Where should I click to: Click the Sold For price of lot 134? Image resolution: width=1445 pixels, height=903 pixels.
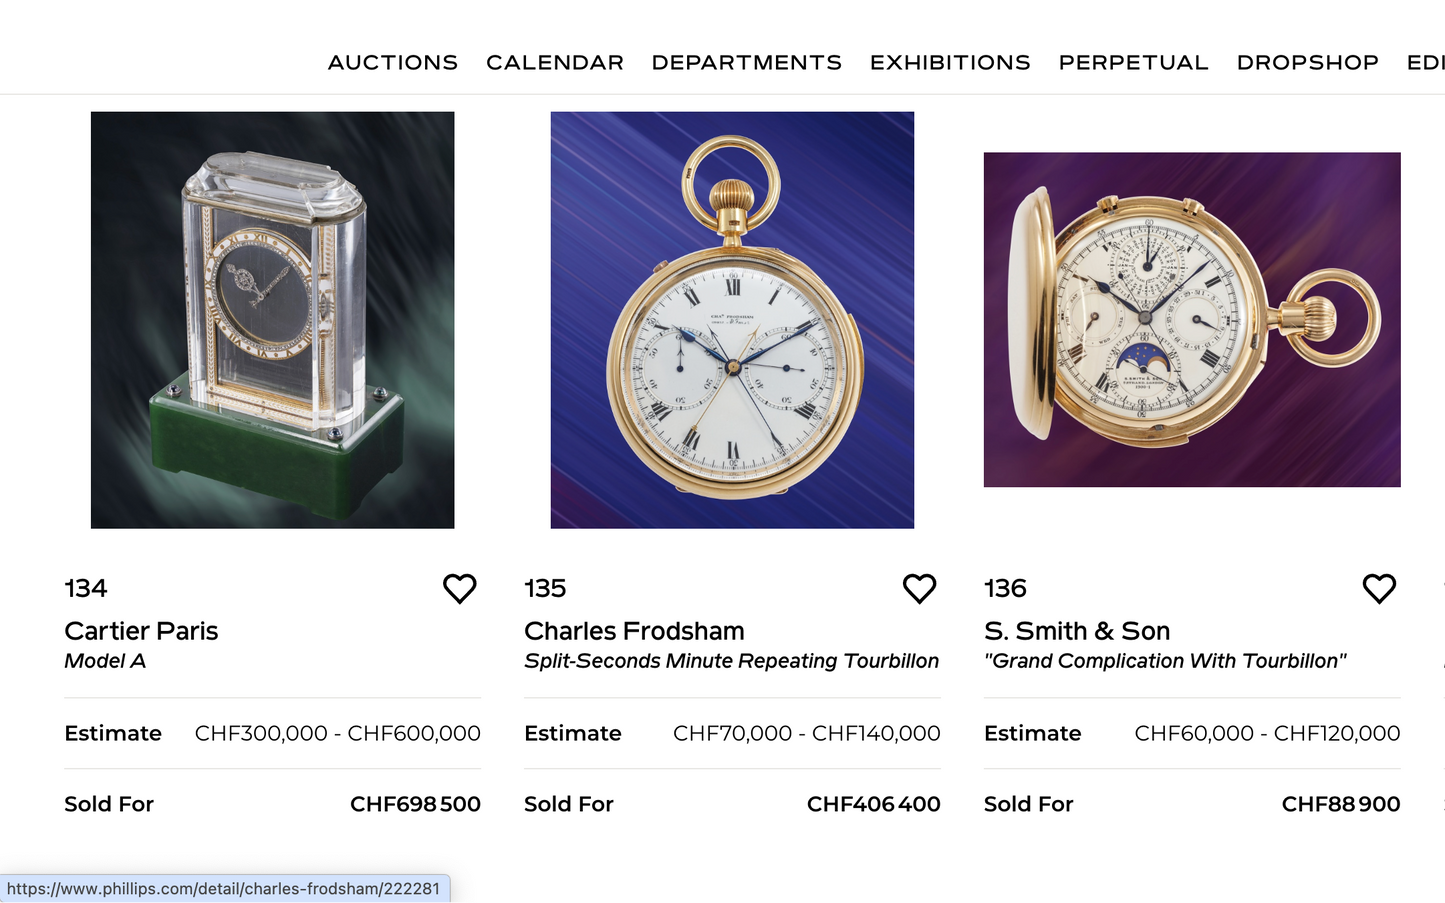(415, 804)
